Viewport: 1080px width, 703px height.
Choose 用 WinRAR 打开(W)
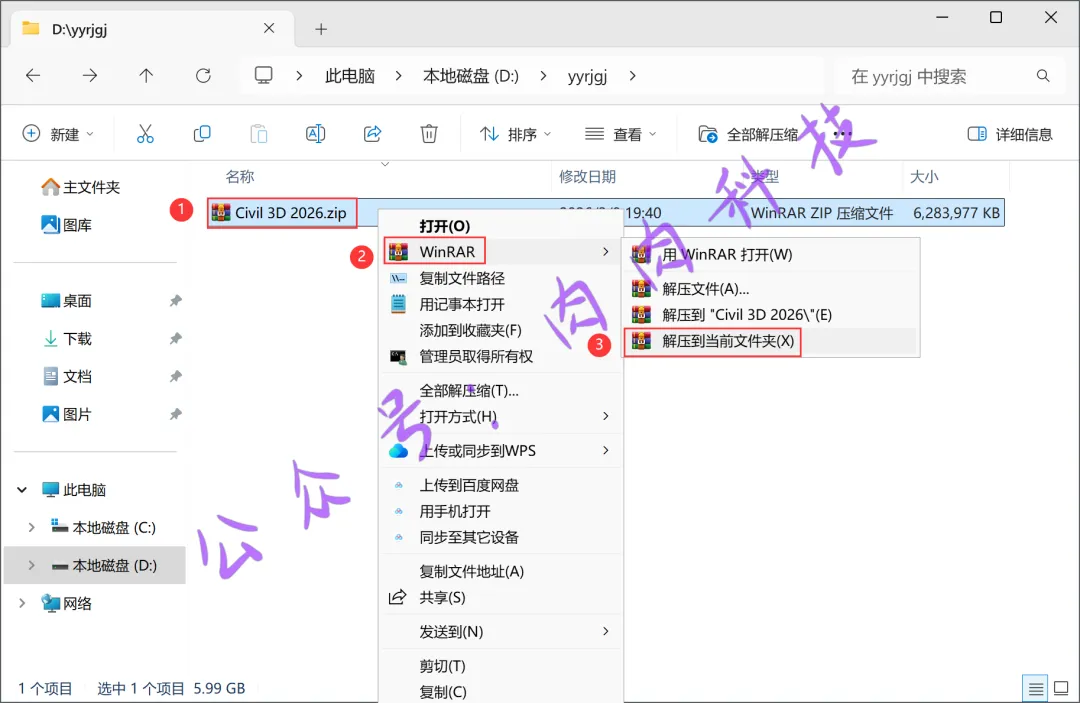pyautogui.click(x=771, y=255)
